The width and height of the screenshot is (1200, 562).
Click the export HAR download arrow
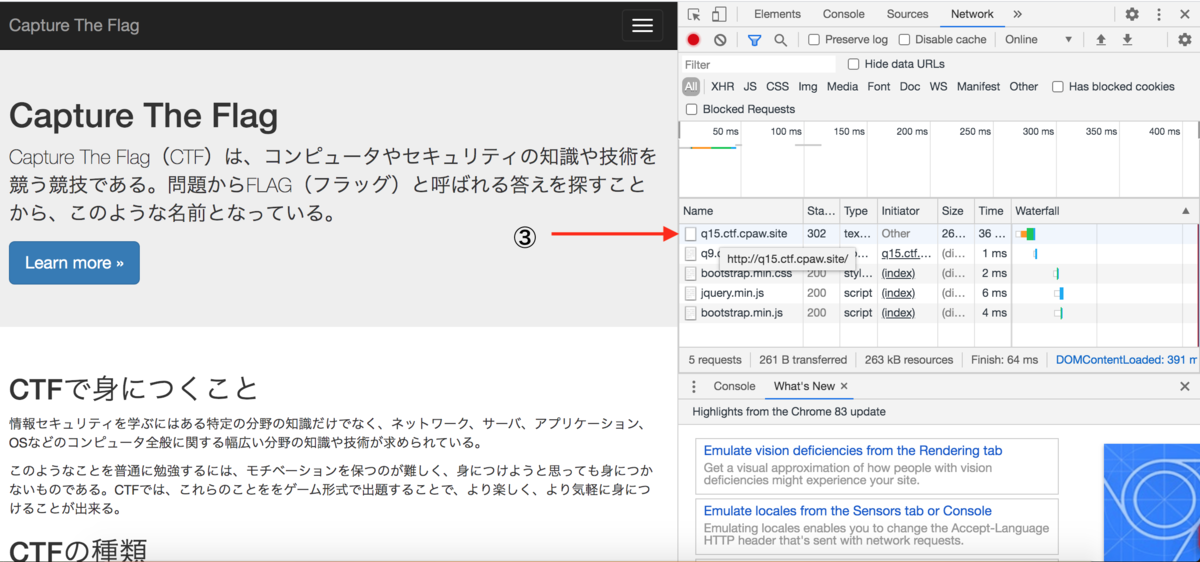coord(1127,40)
